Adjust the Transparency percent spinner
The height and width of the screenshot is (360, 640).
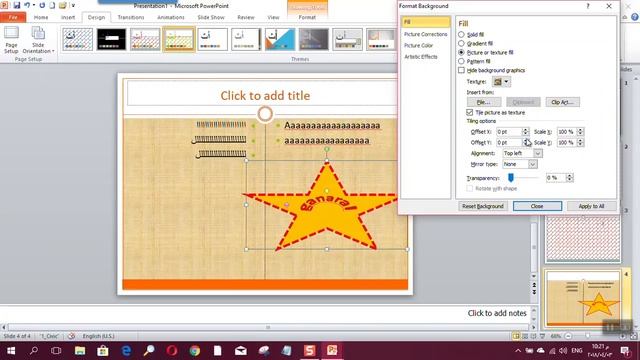pyautogui.click(x=569, y=178)
